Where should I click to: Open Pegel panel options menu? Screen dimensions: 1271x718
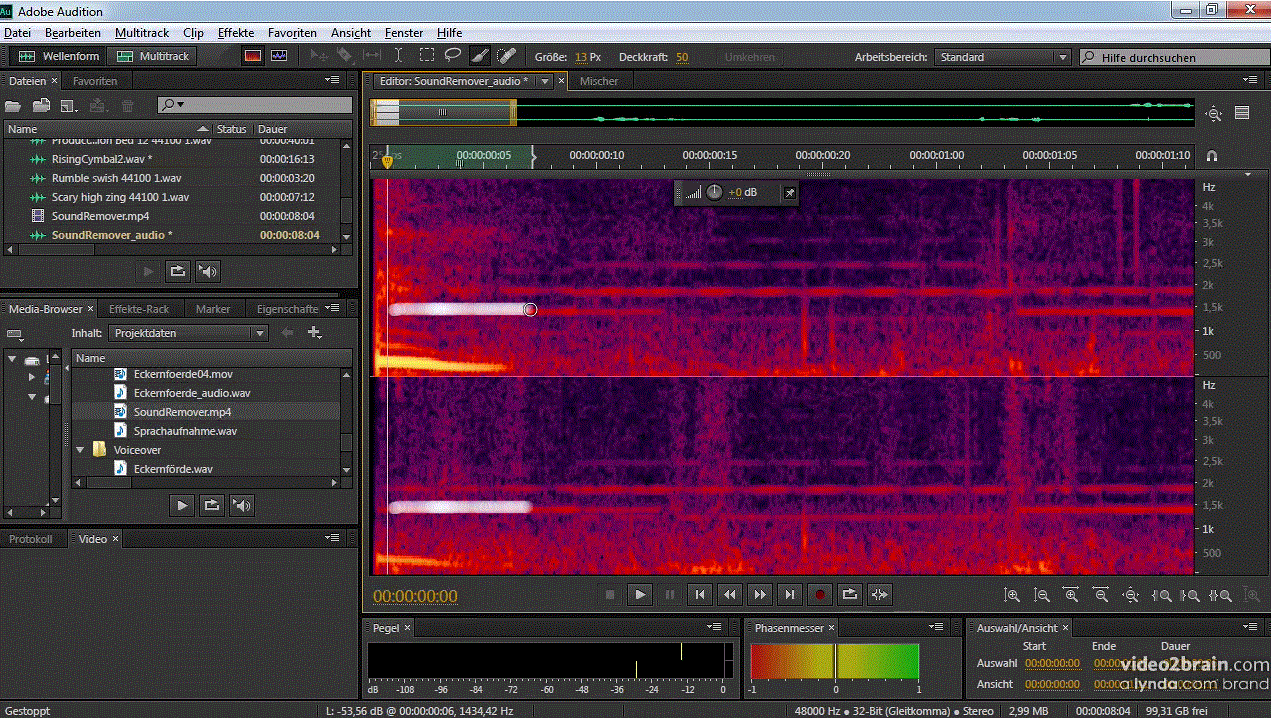tap(715, 627)
